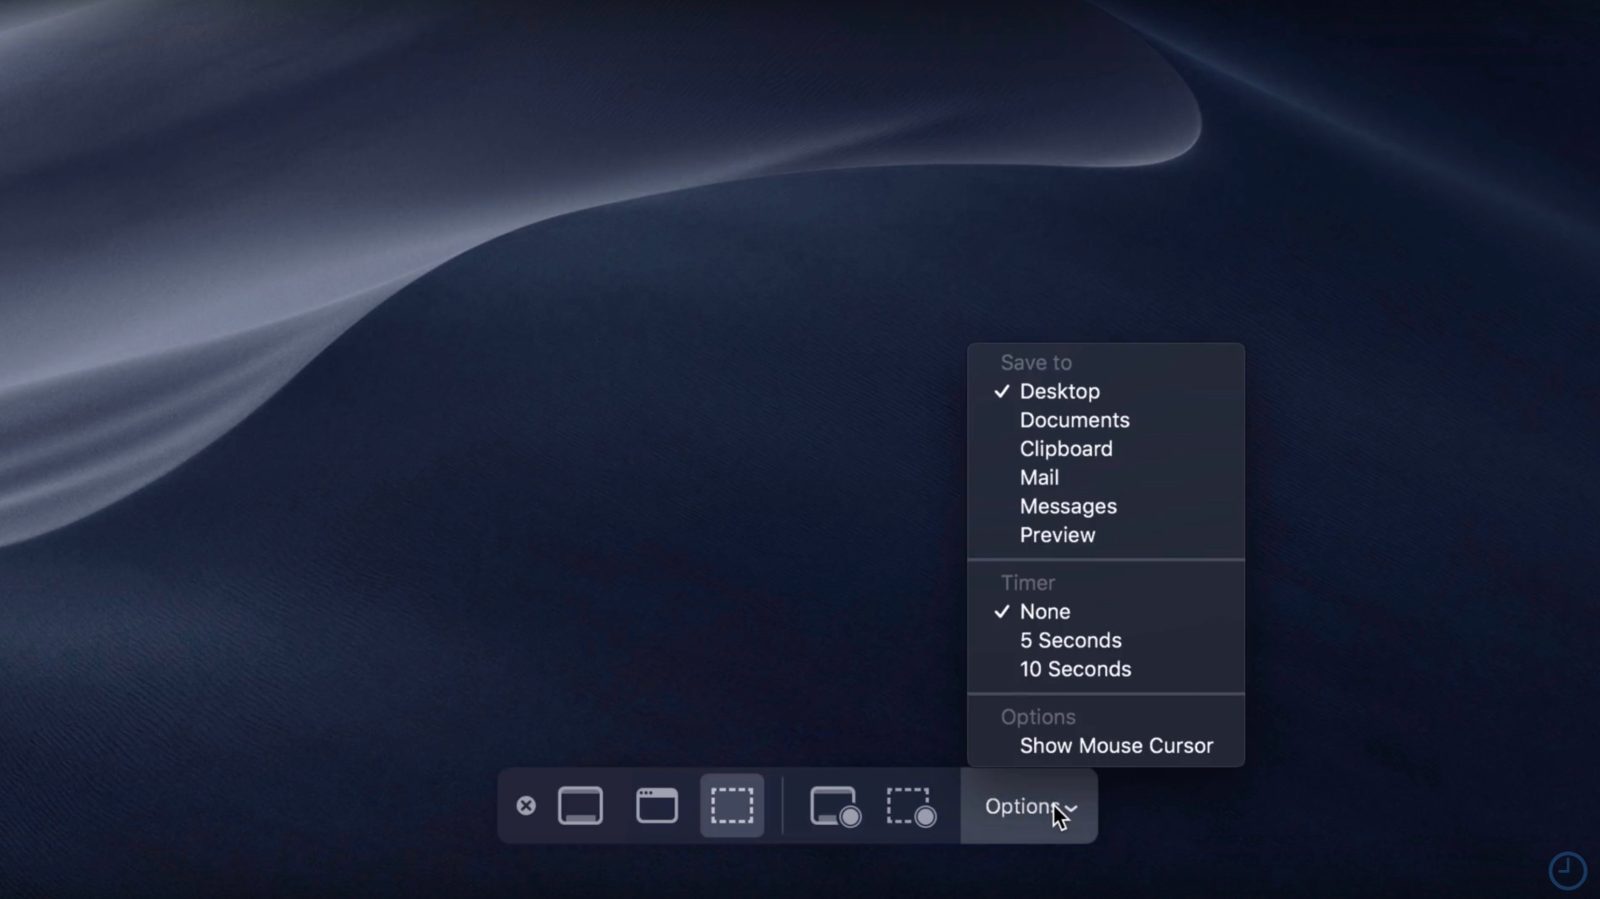The image size is (1600, 899).
Task: Set timer to None
Action: pyautogui.click(x=1044, y=611)
